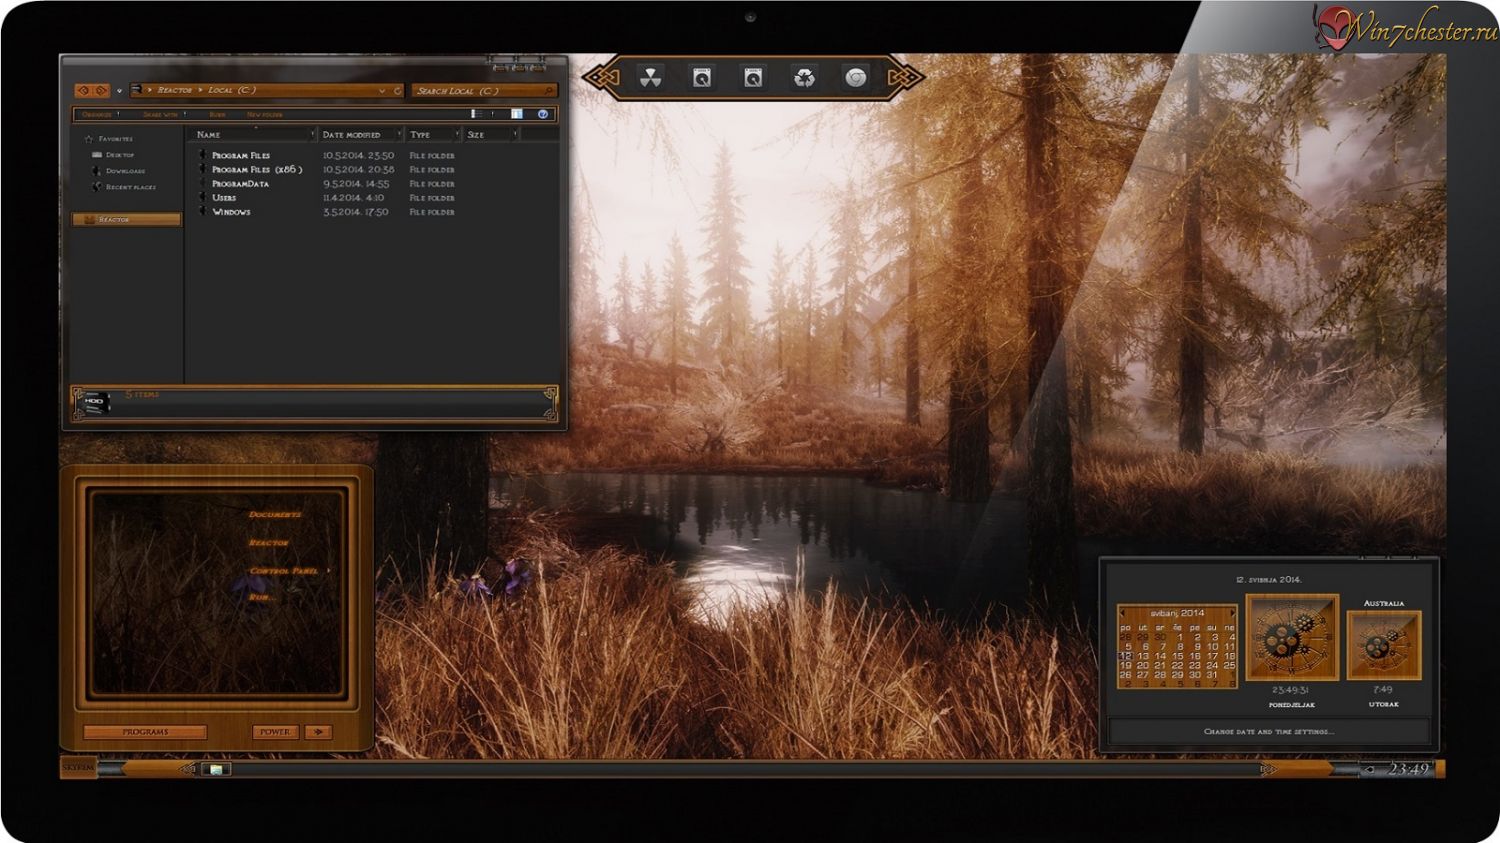The image size is (1500, 843).
Task: Go to the next month in the calendar
Action: [x=1232, y=613]
